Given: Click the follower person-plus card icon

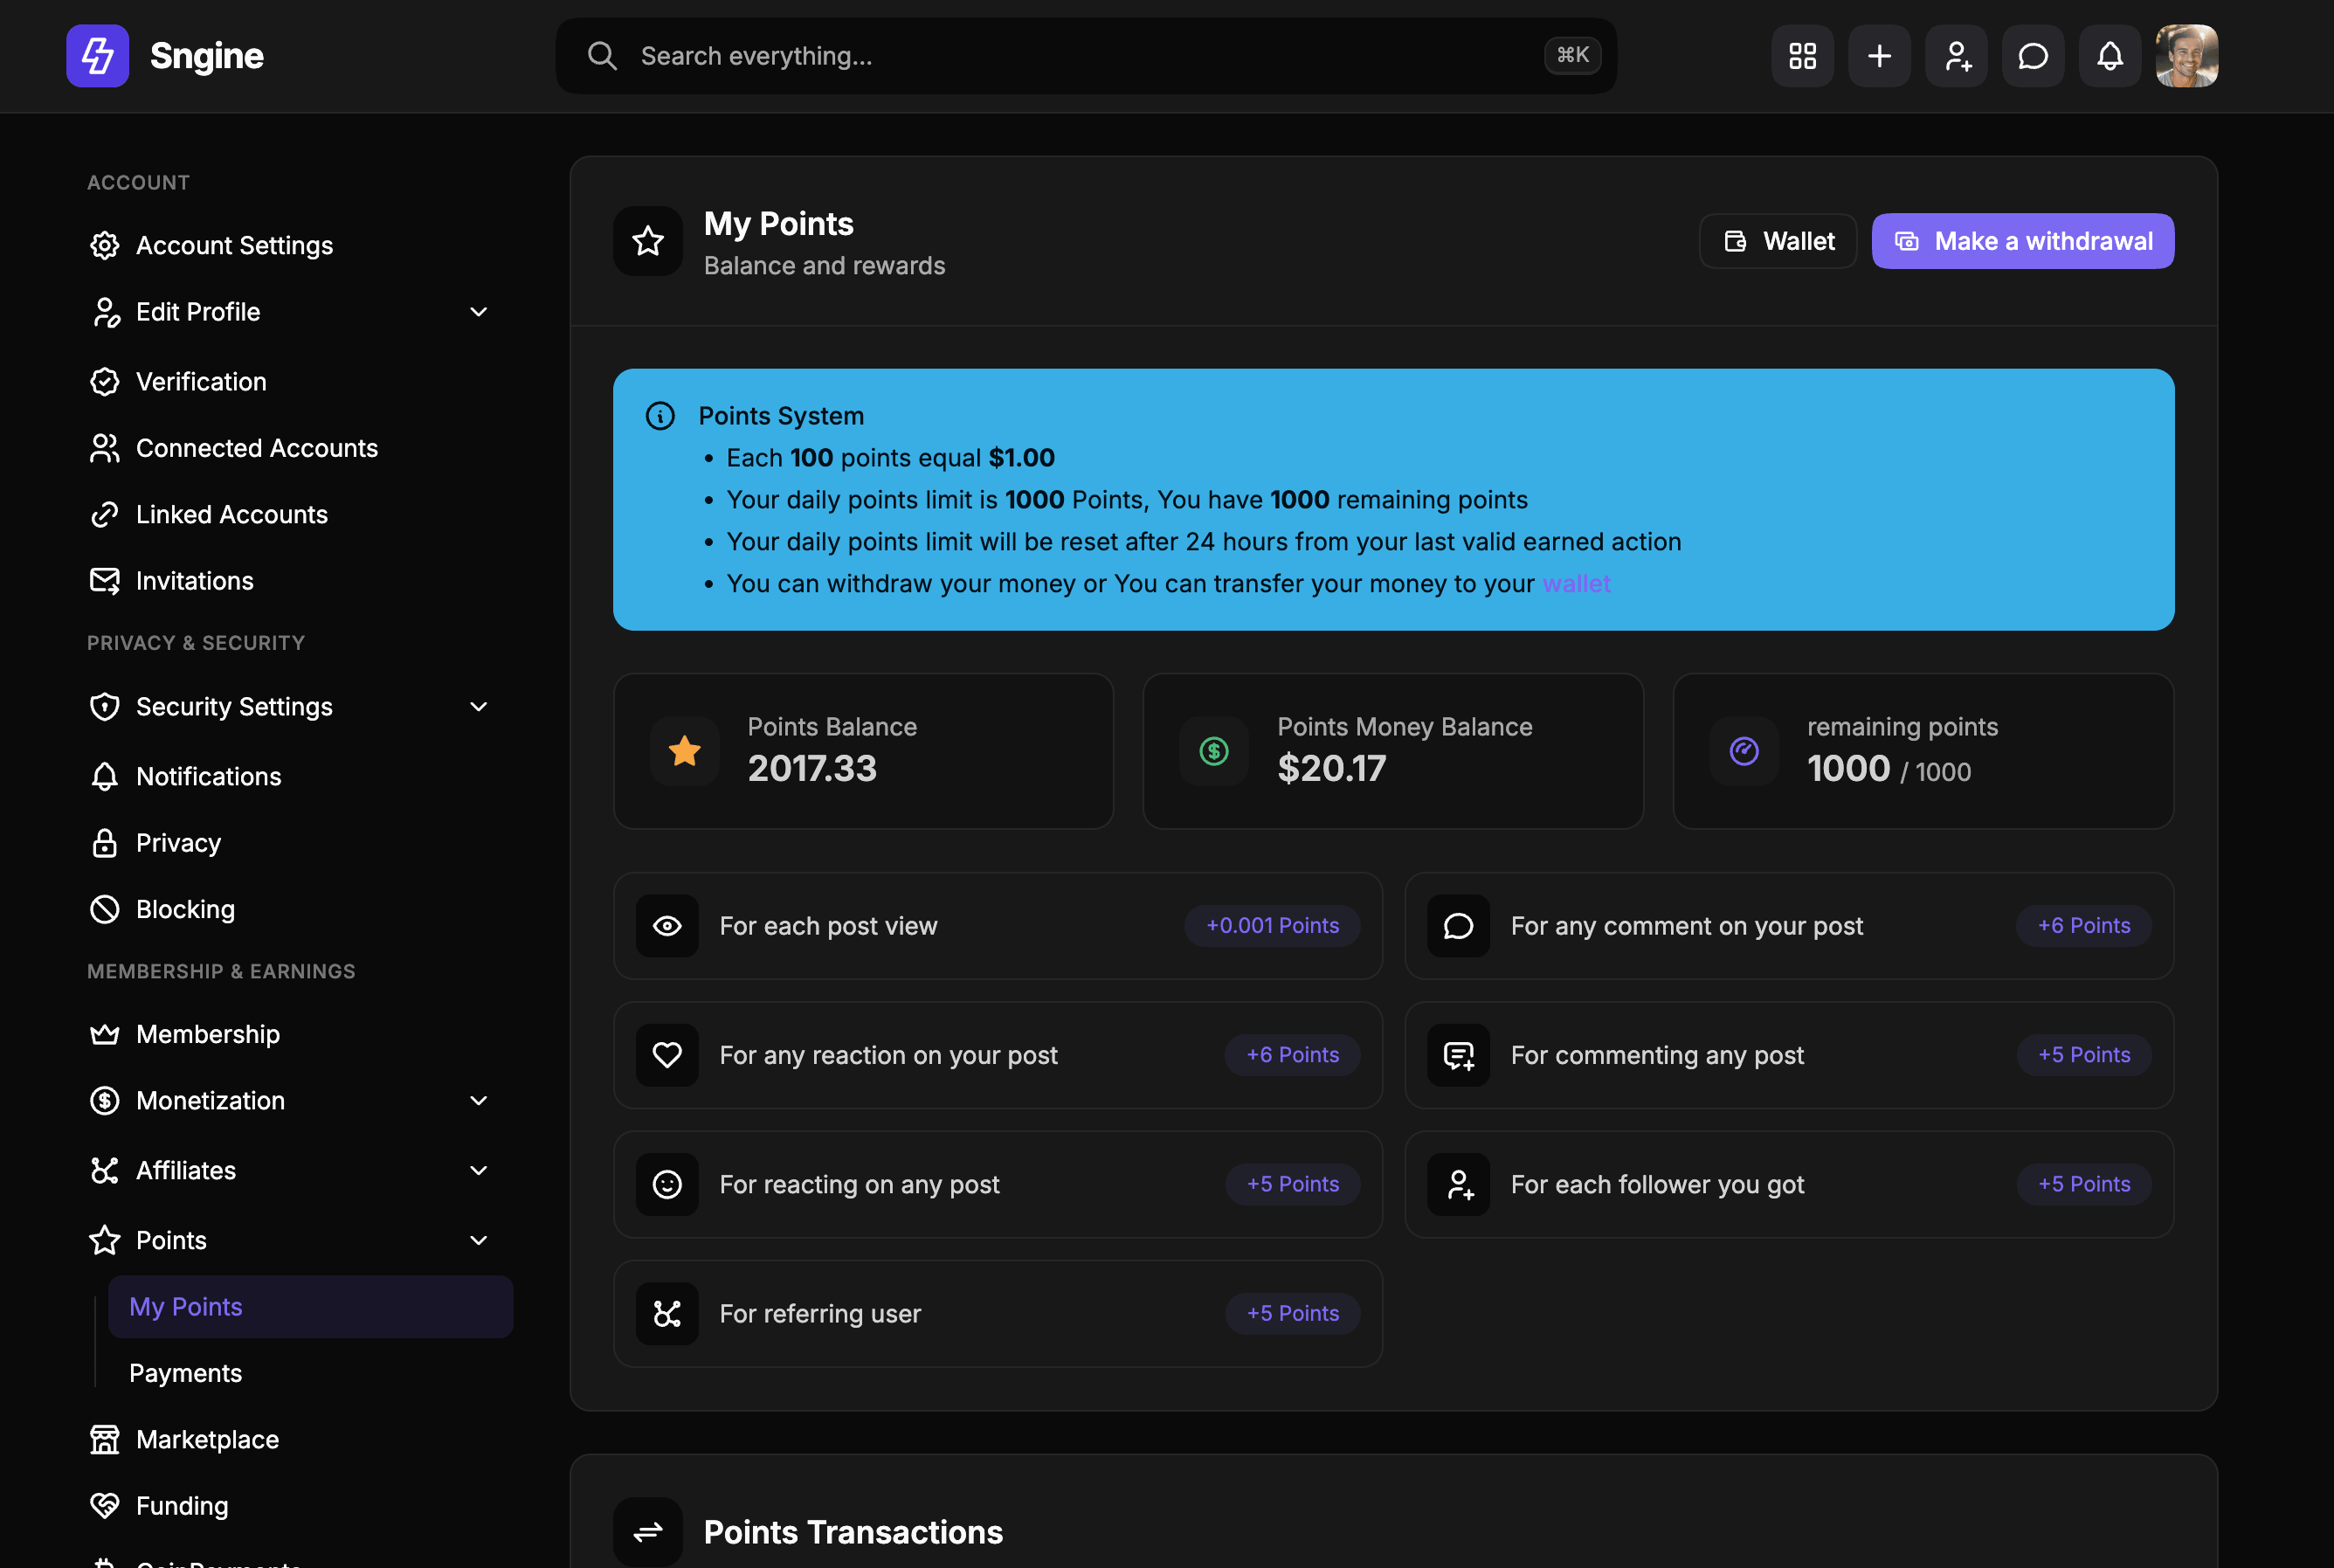Looking at the screenshot, I should point(1459,1184).
